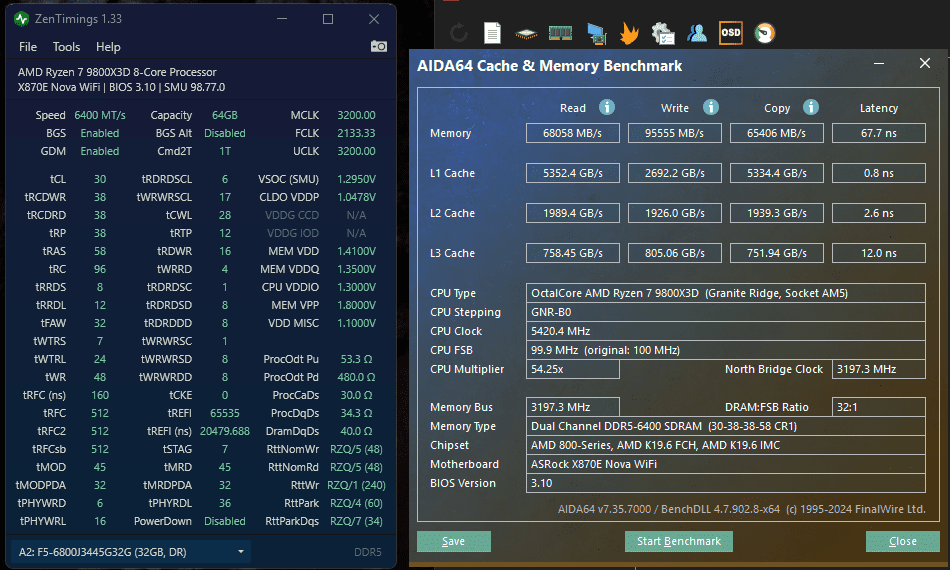Screen dimensions: 950x570
Task: Click the DRAM:FSB Ratio 32:1 field
Action: coord(879,407)
